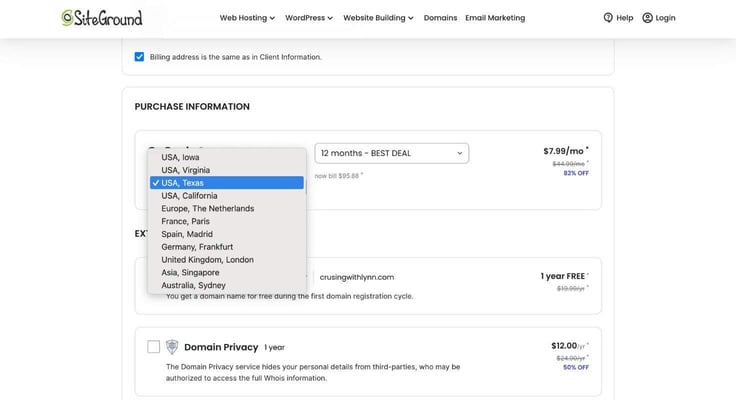Click the Login link text
The height and width of the screenshot is (400, 736).
coord(666,18)
